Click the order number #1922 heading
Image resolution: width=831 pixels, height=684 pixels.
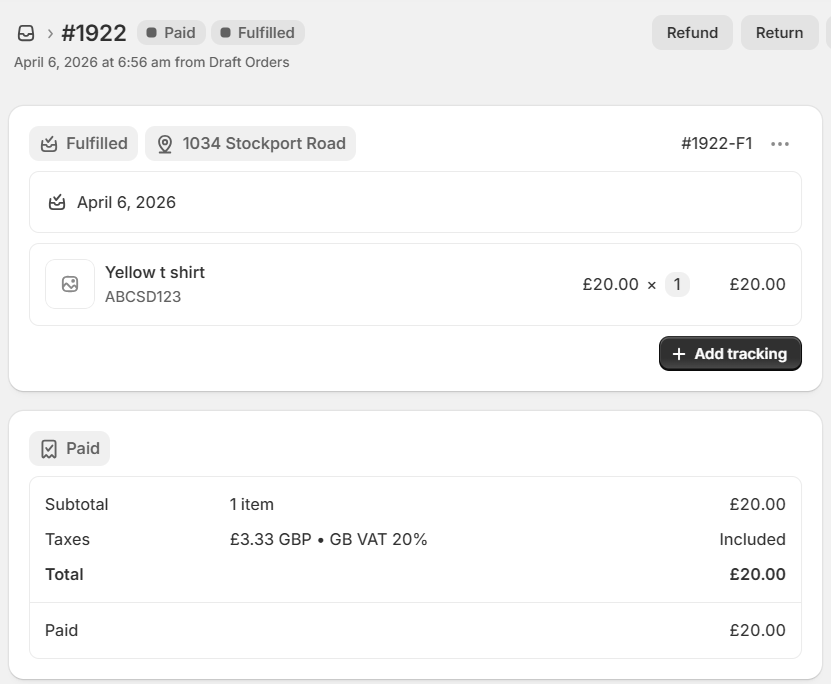pyautogui.click(x=94, y=33)
